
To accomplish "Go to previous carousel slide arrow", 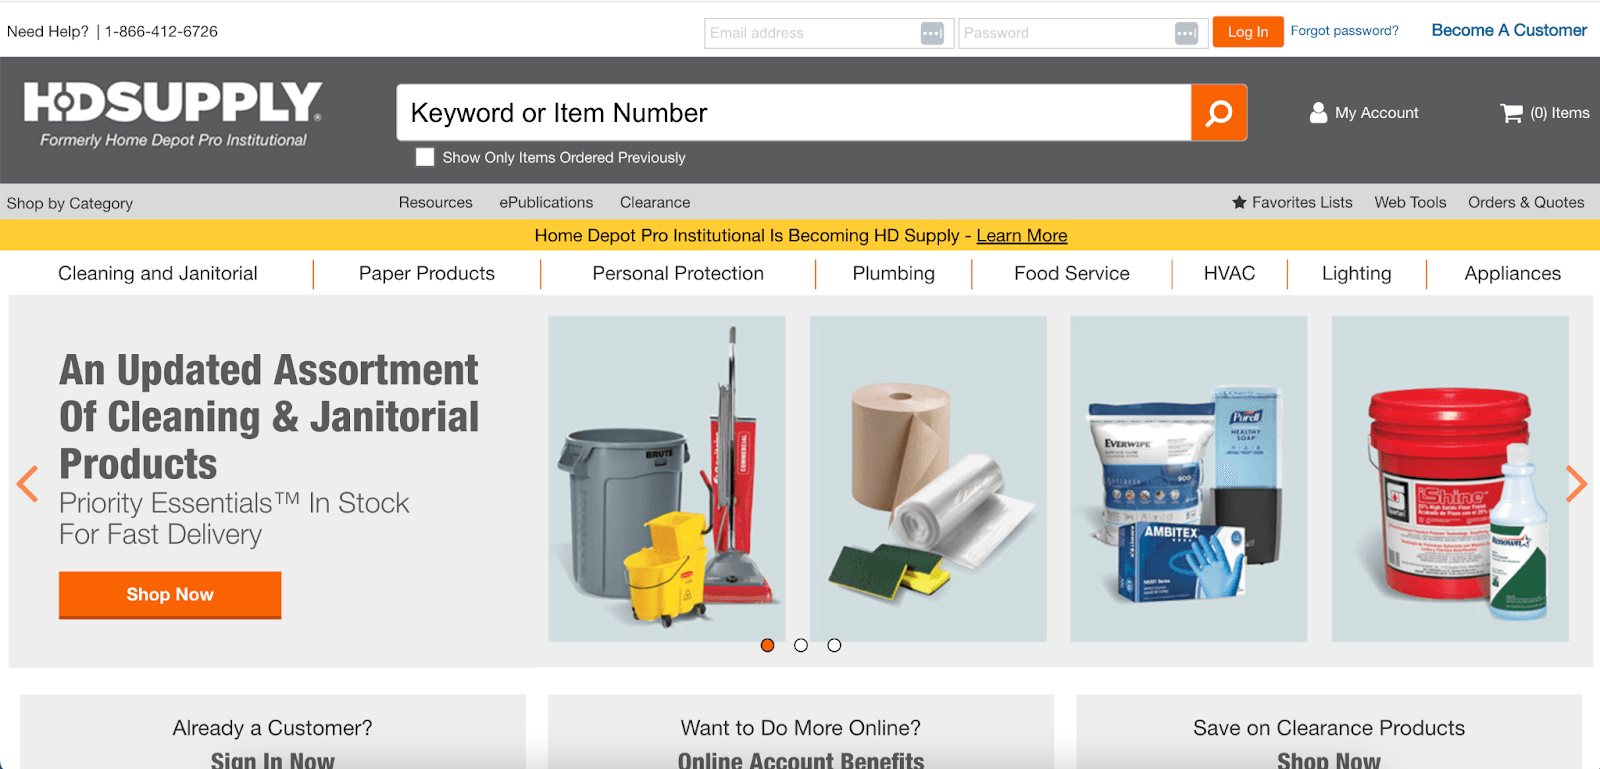I will [x=27, y=484].
